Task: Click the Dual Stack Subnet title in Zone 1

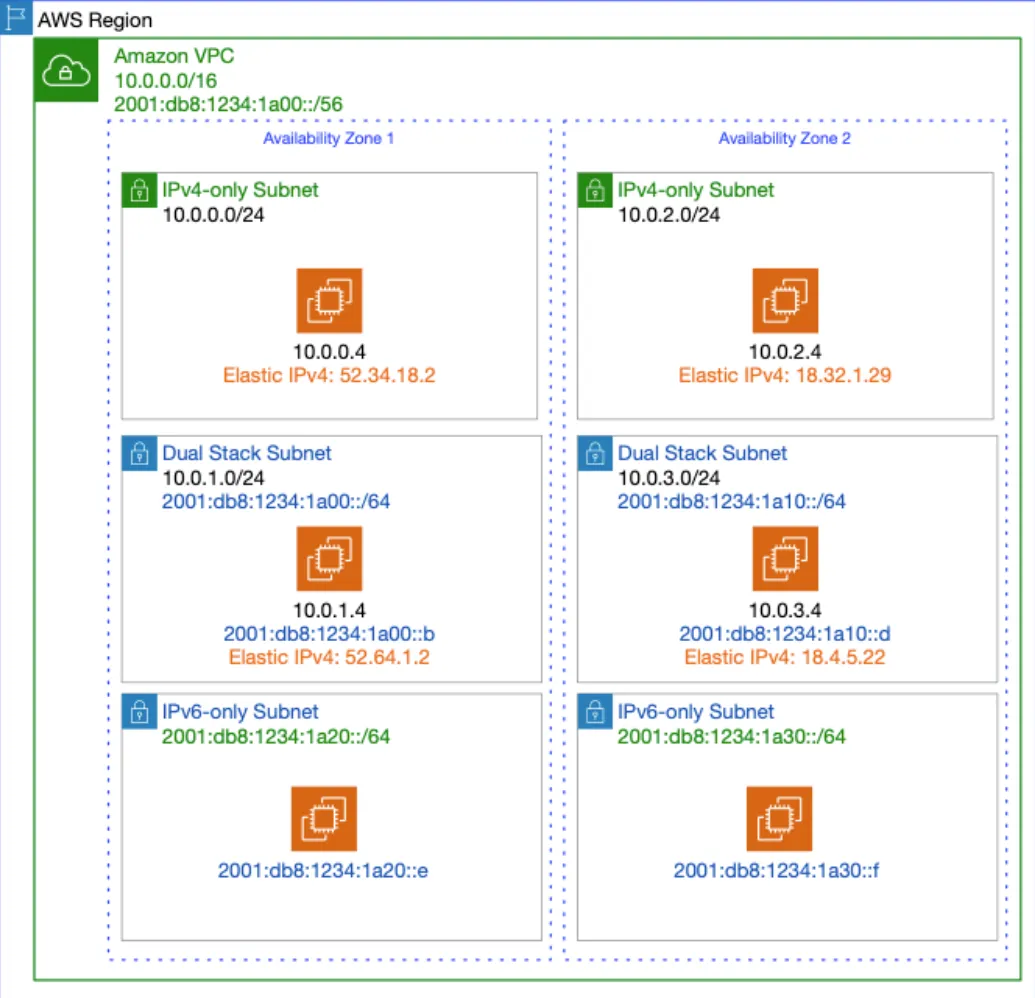Action: (x=247, y=453)
